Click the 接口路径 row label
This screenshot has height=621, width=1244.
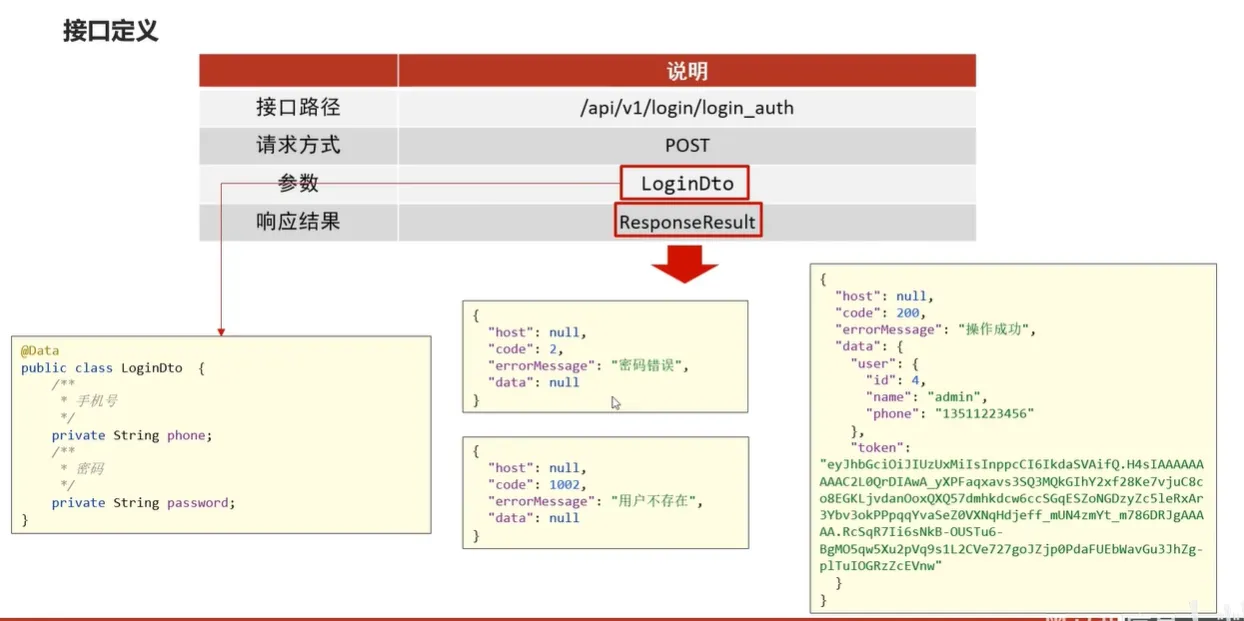(x=298, y=108)
